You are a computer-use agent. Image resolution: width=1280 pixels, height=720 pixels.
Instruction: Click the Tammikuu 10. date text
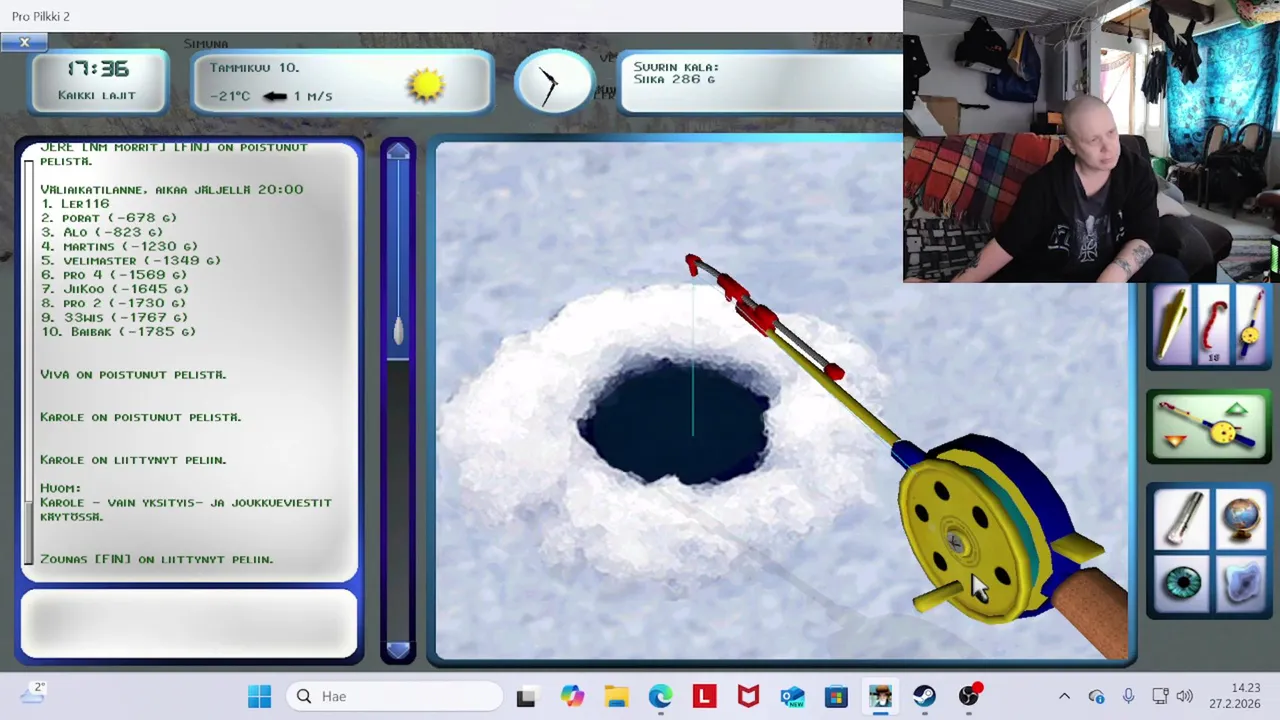point(254,67)
